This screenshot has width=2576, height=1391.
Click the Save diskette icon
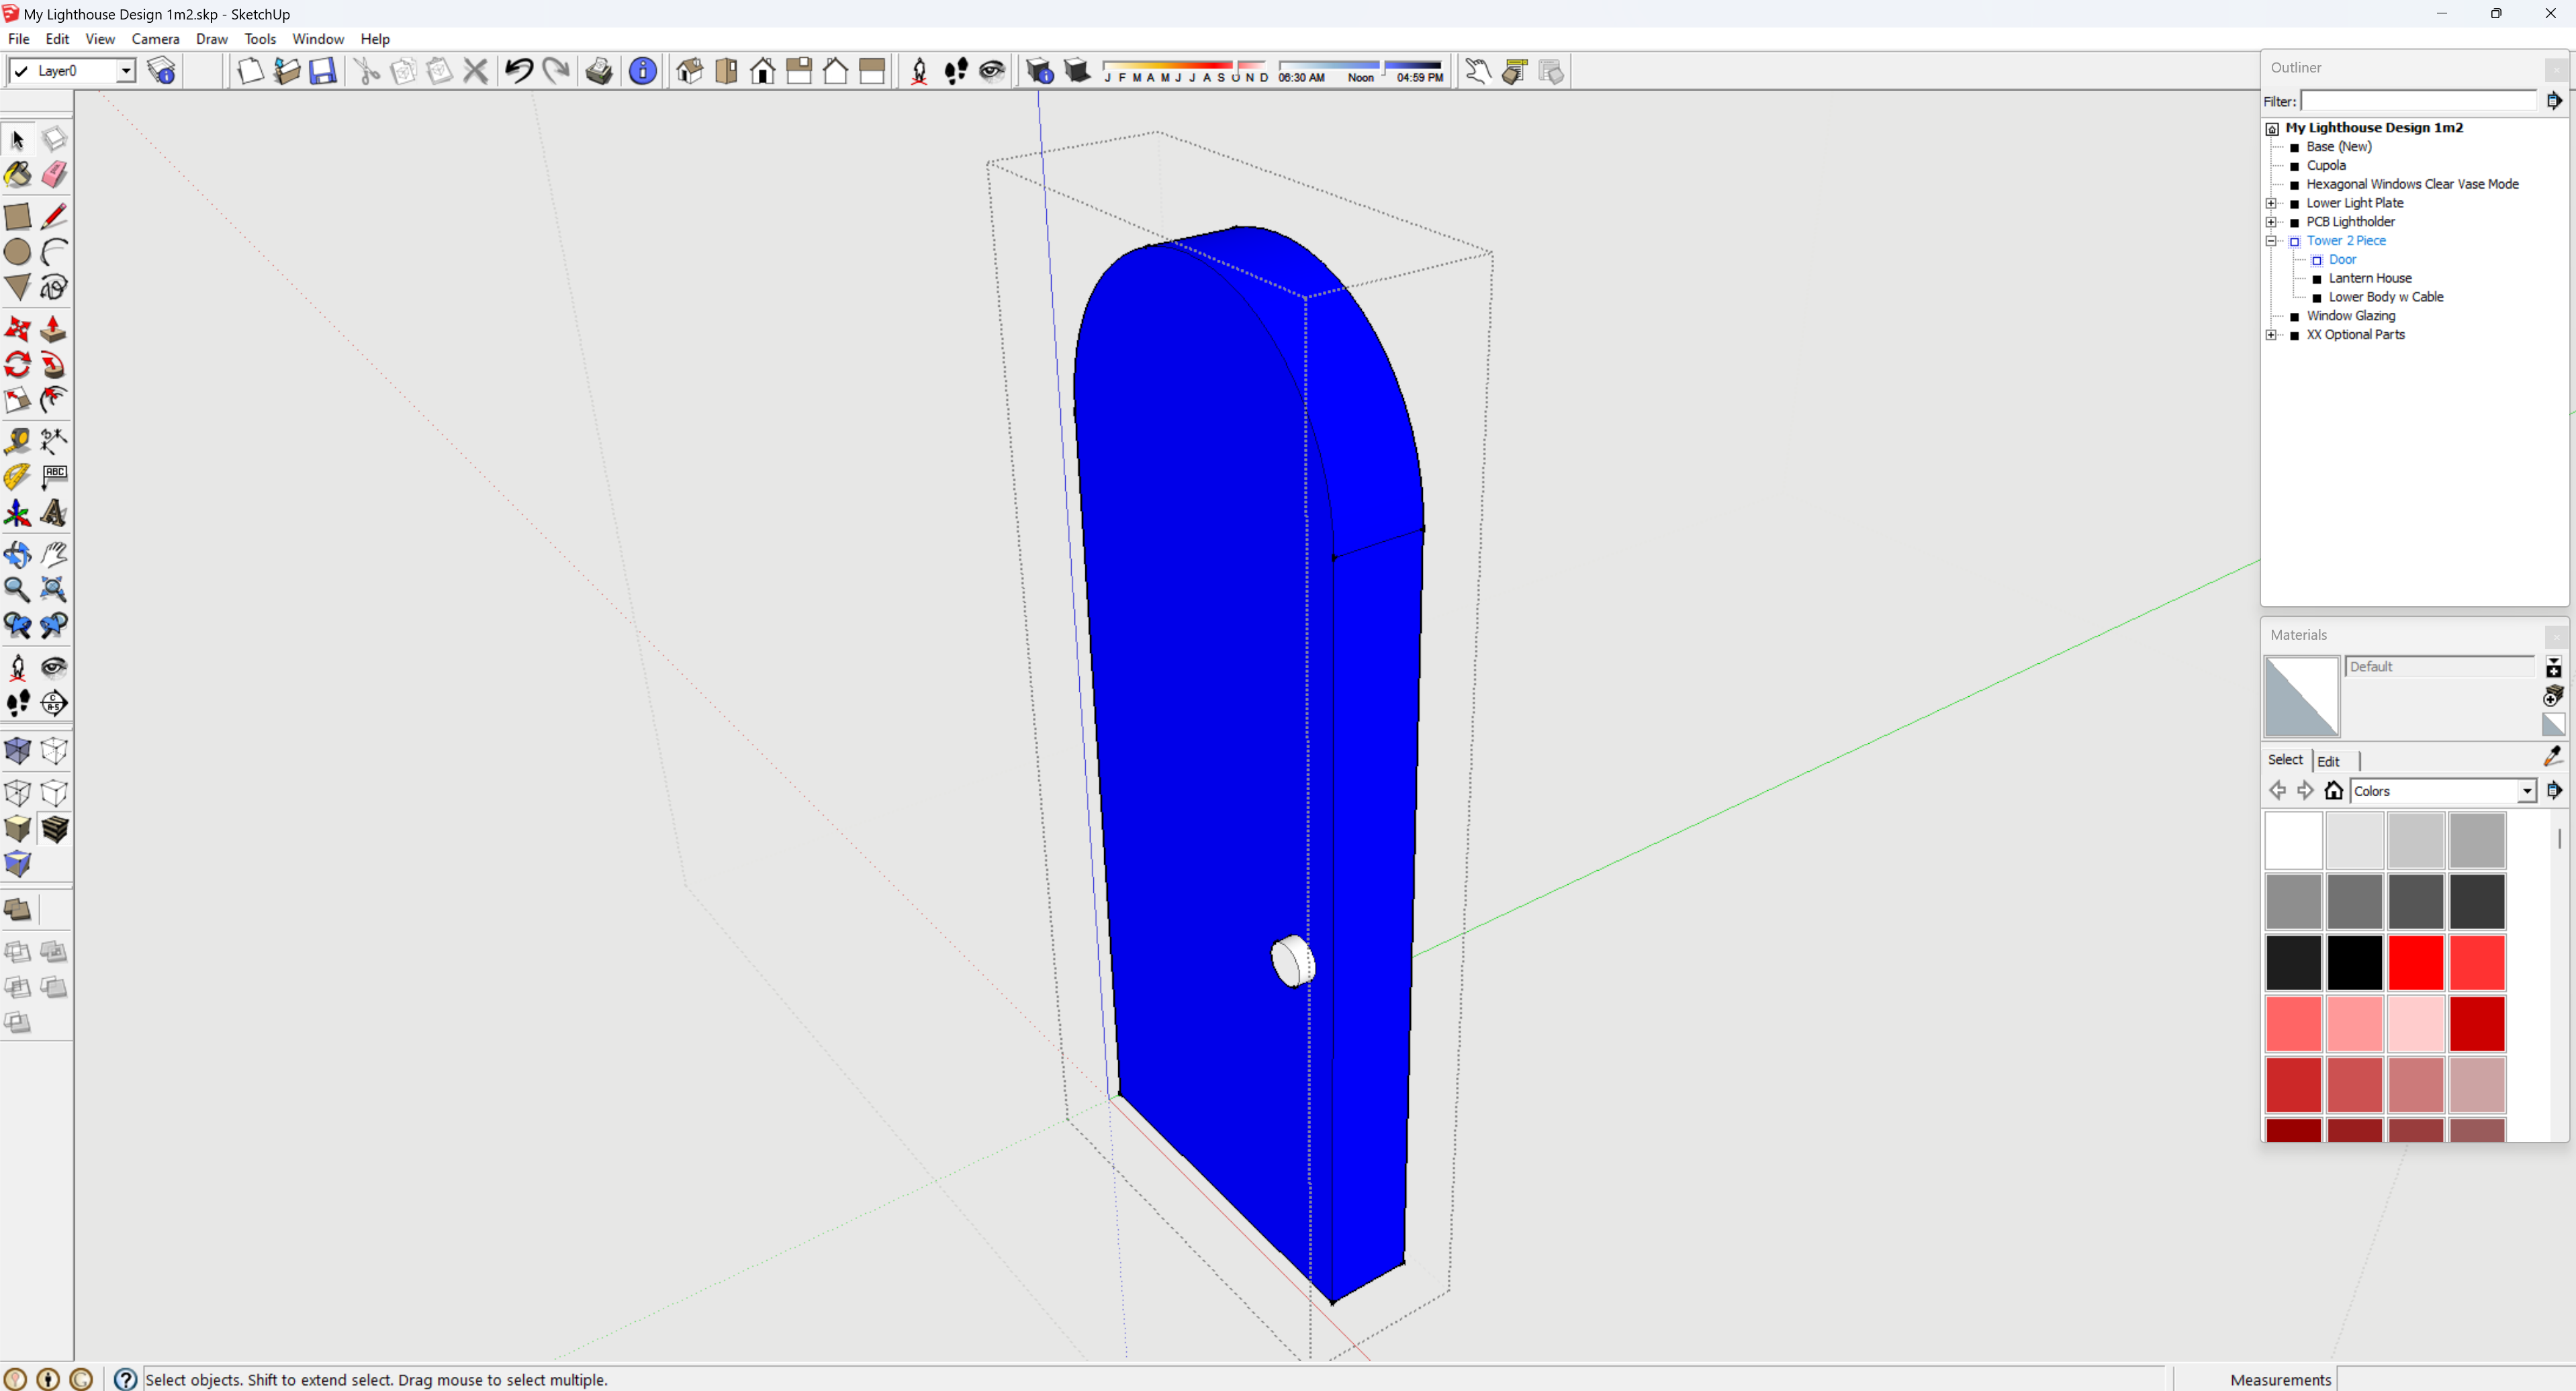click(323, 71)
